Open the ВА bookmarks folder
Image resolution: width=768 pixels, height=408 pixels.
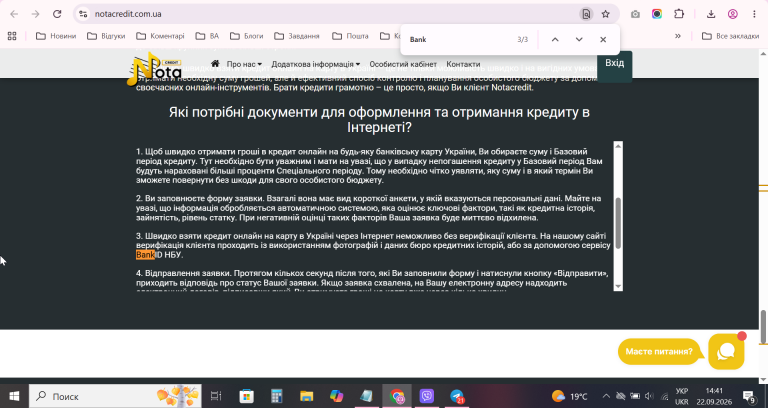click(x=207, y=36)
